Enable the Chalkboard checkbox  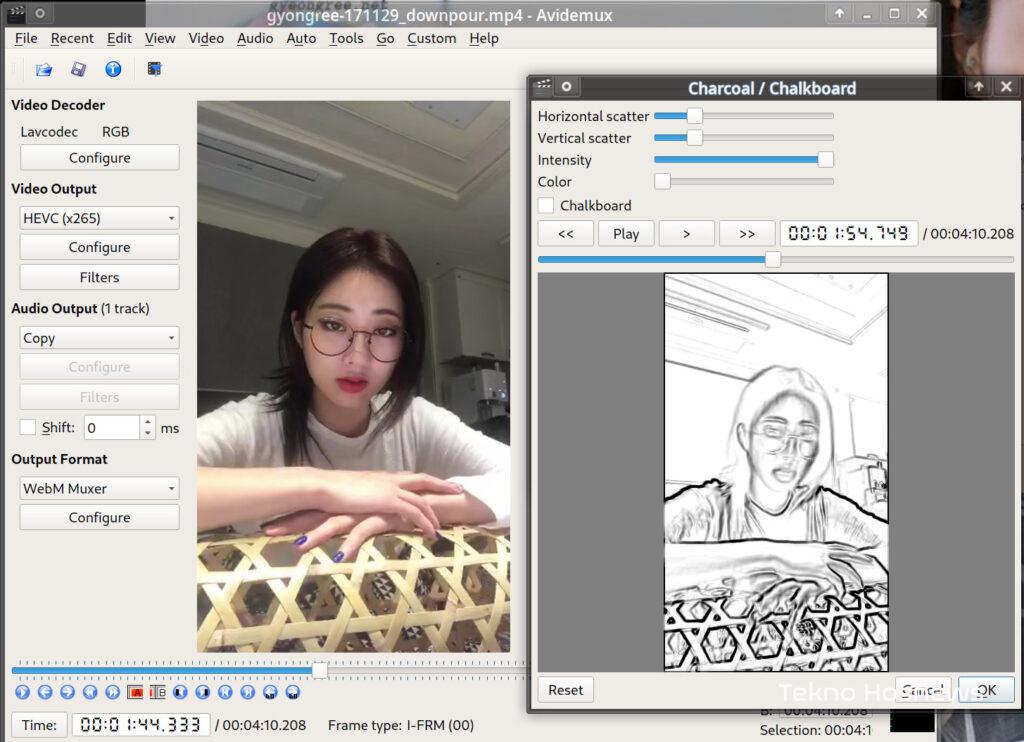point(546,205)
